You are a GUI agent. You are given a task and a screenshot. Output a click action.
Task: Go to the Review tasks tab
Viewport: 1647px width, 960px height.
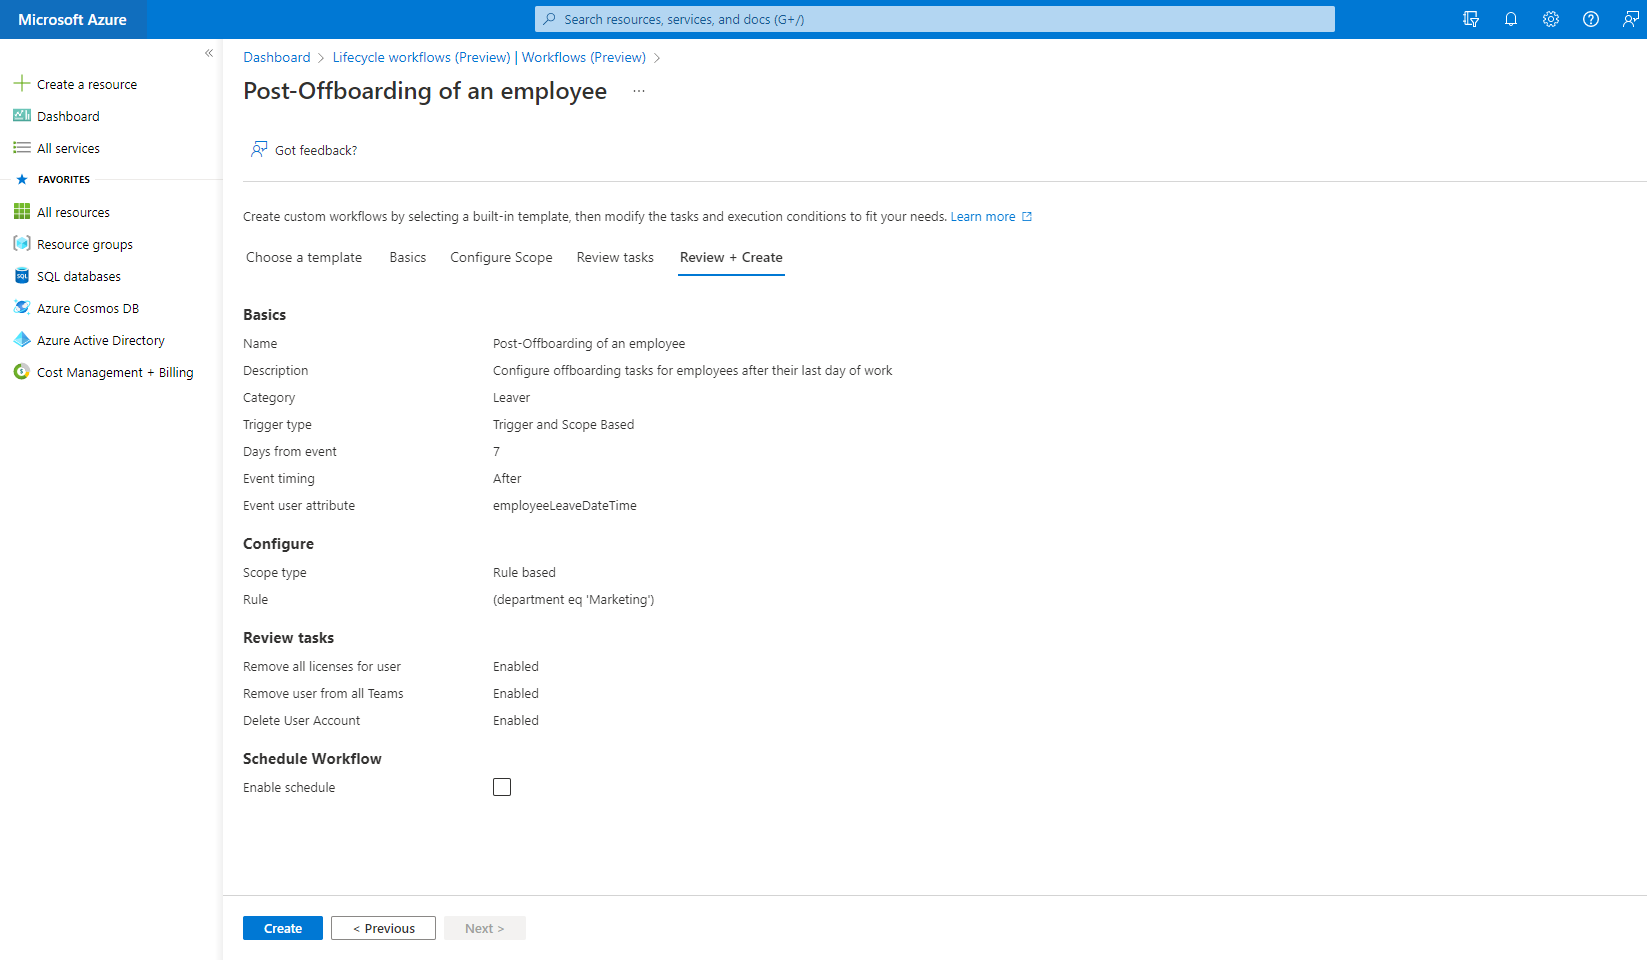pyautogui.click(x=615, y=258)
